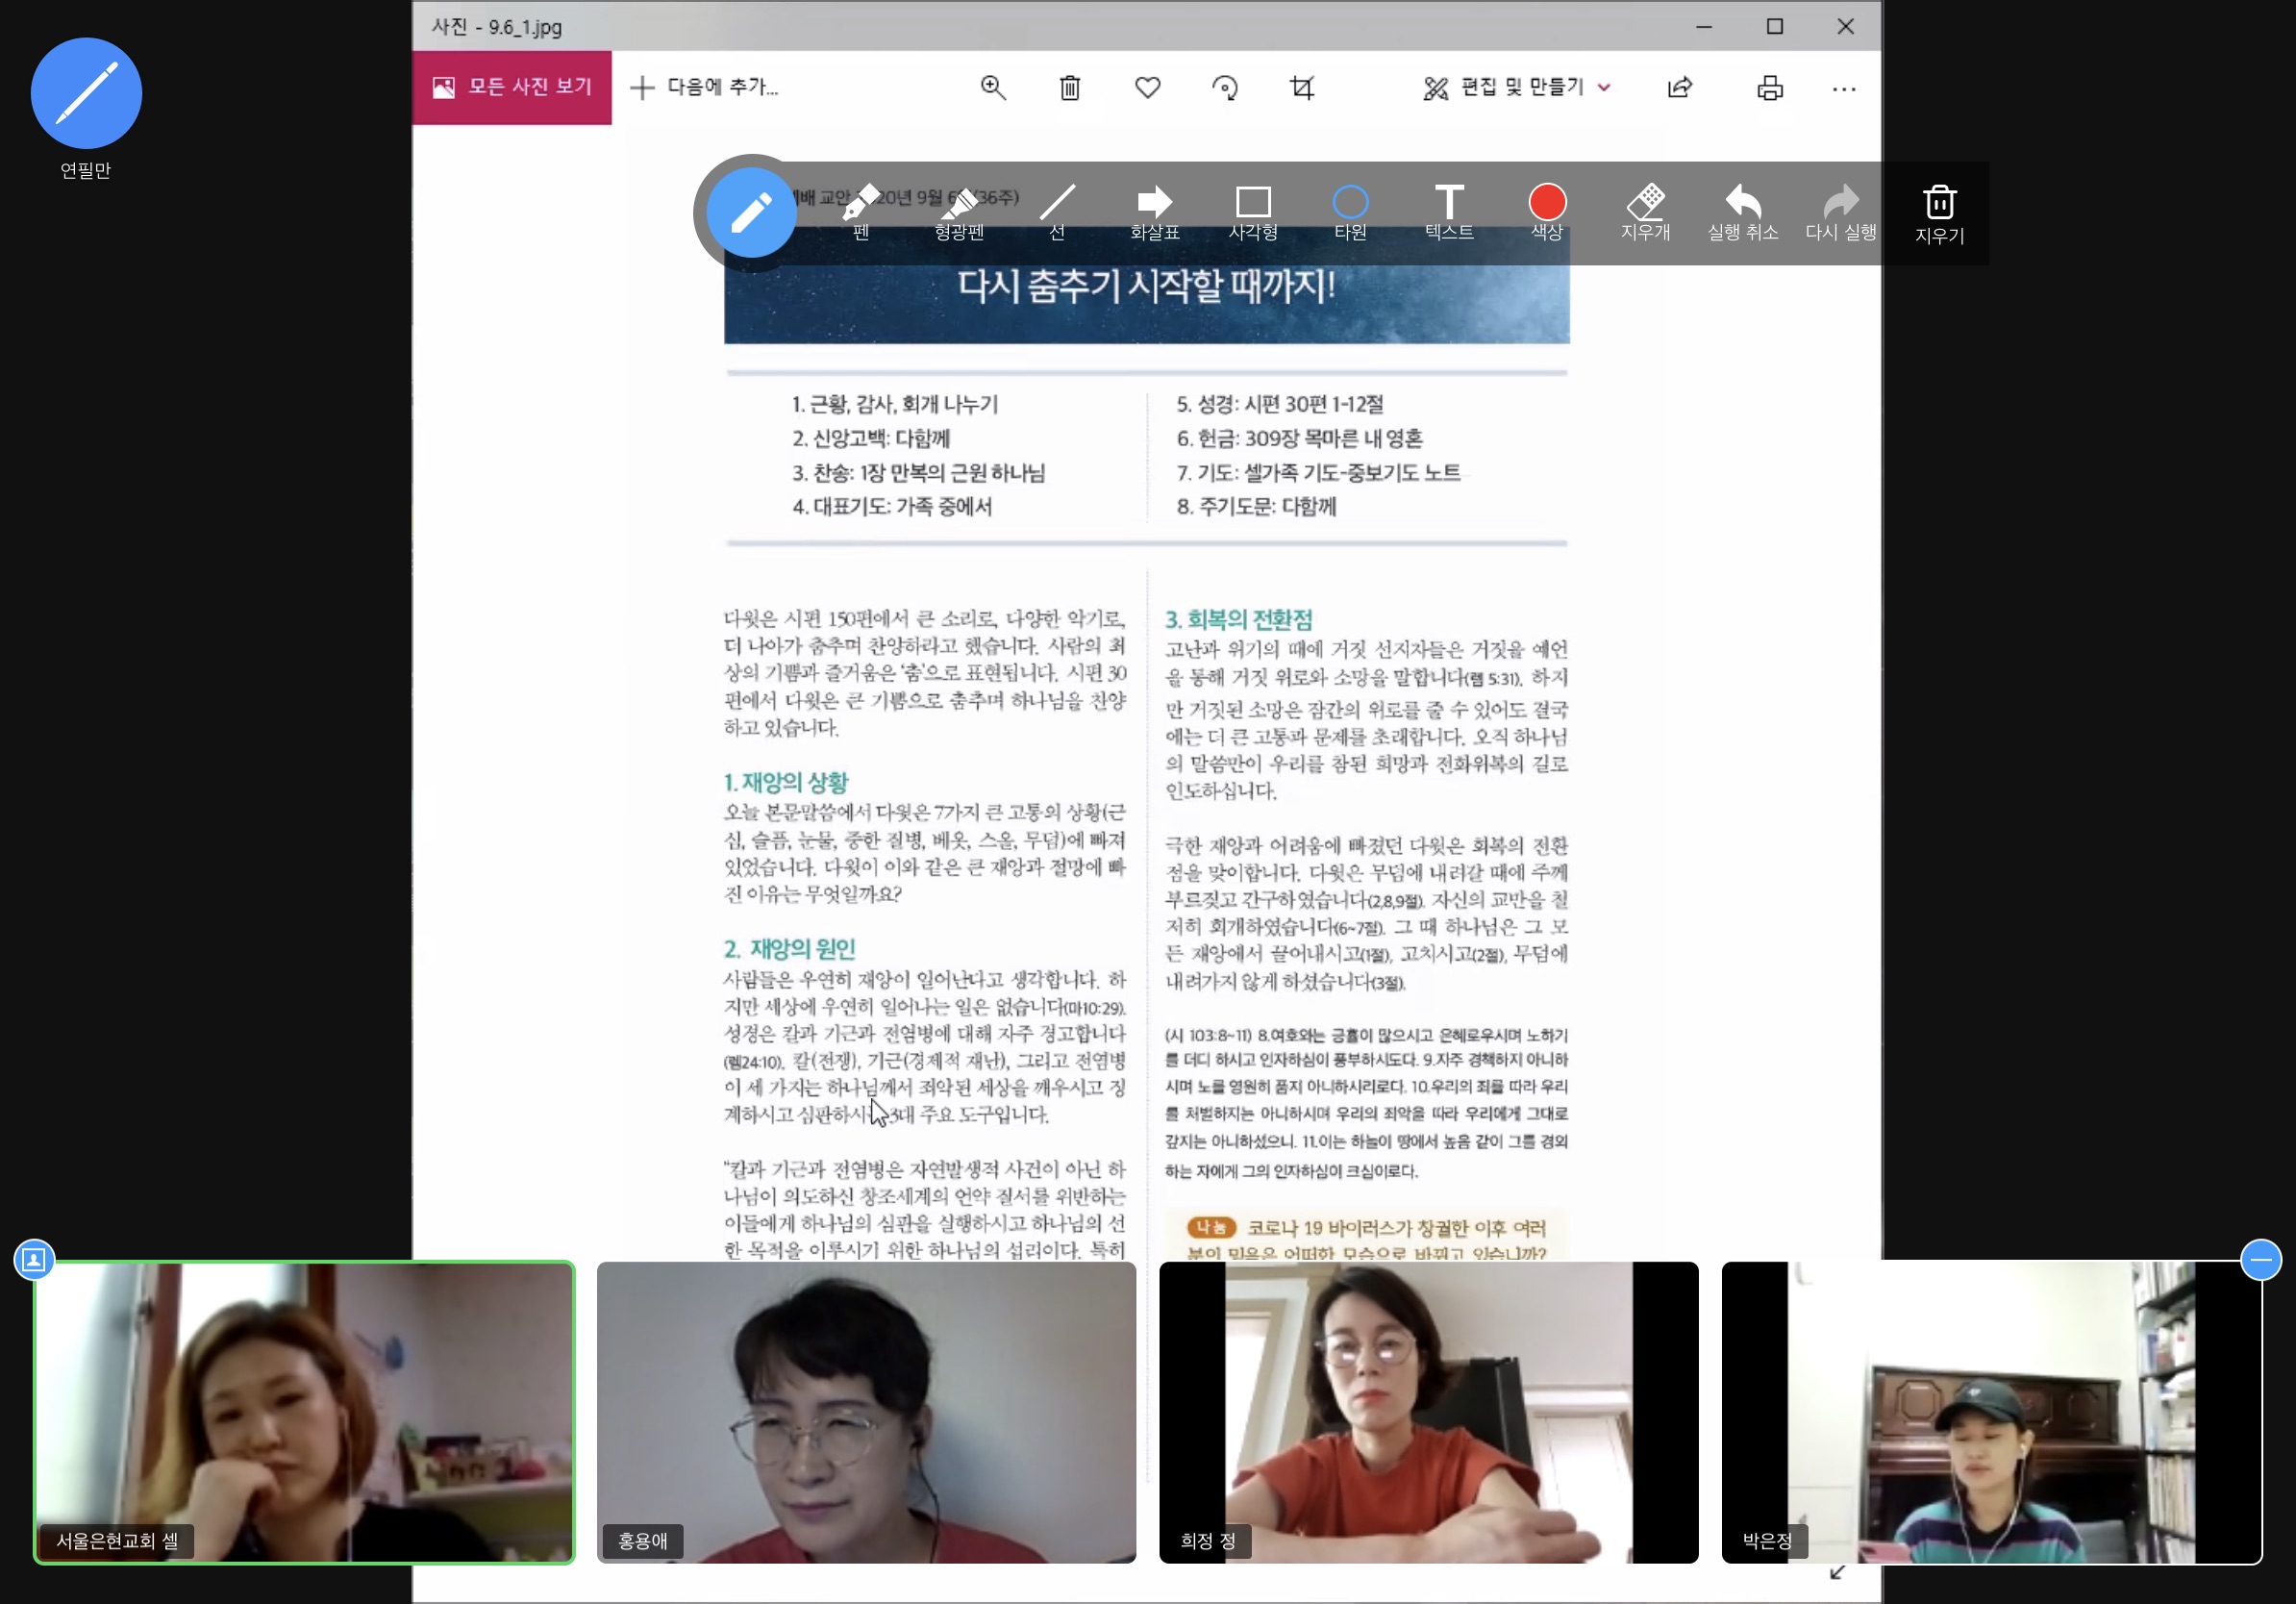Click the window title '사진 - 9.6_1.jpg'
This screenshot has height=1604, width=2296.
(497, 27)
